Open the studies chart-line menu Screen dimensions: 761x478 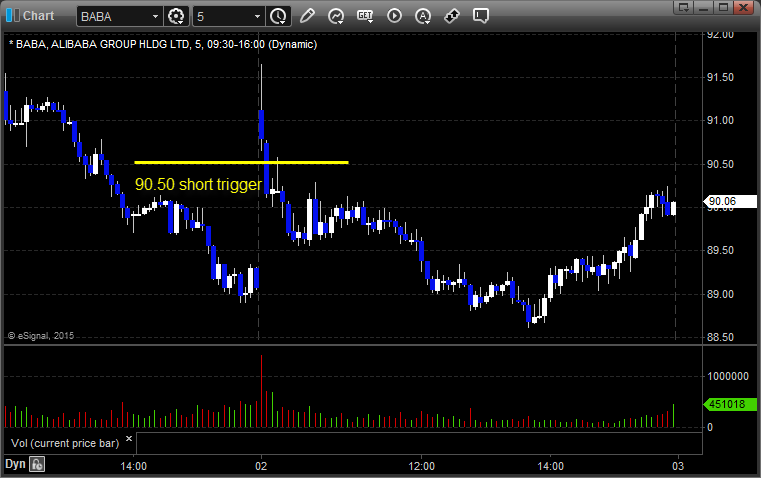[336, 16]
